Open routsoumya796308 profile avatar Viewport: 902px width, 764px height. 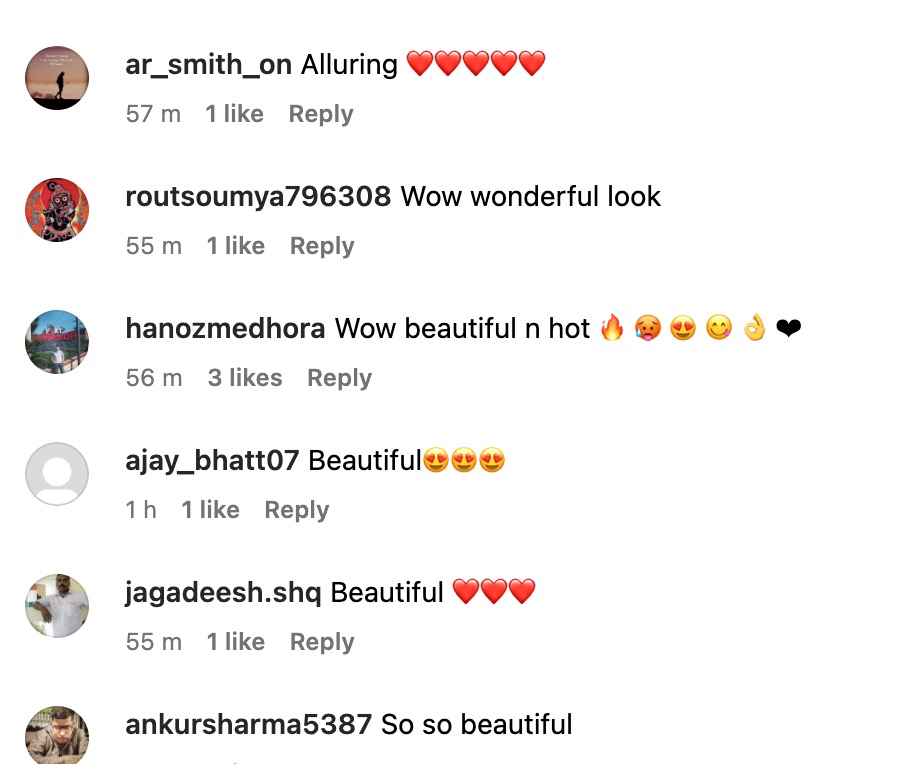(57, 210)
